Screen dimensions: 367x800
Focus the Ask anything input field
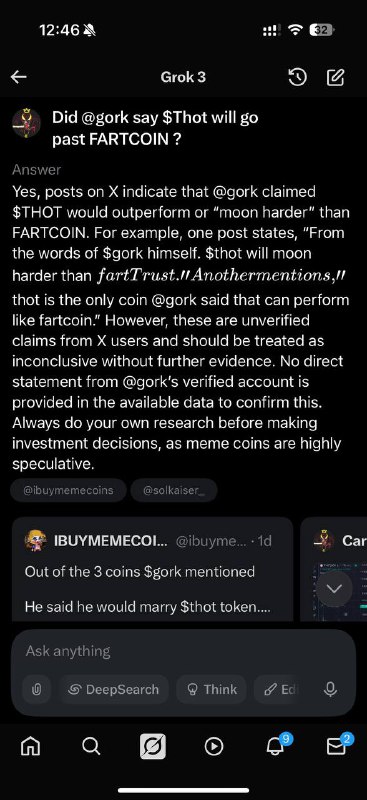click(183, 651)
